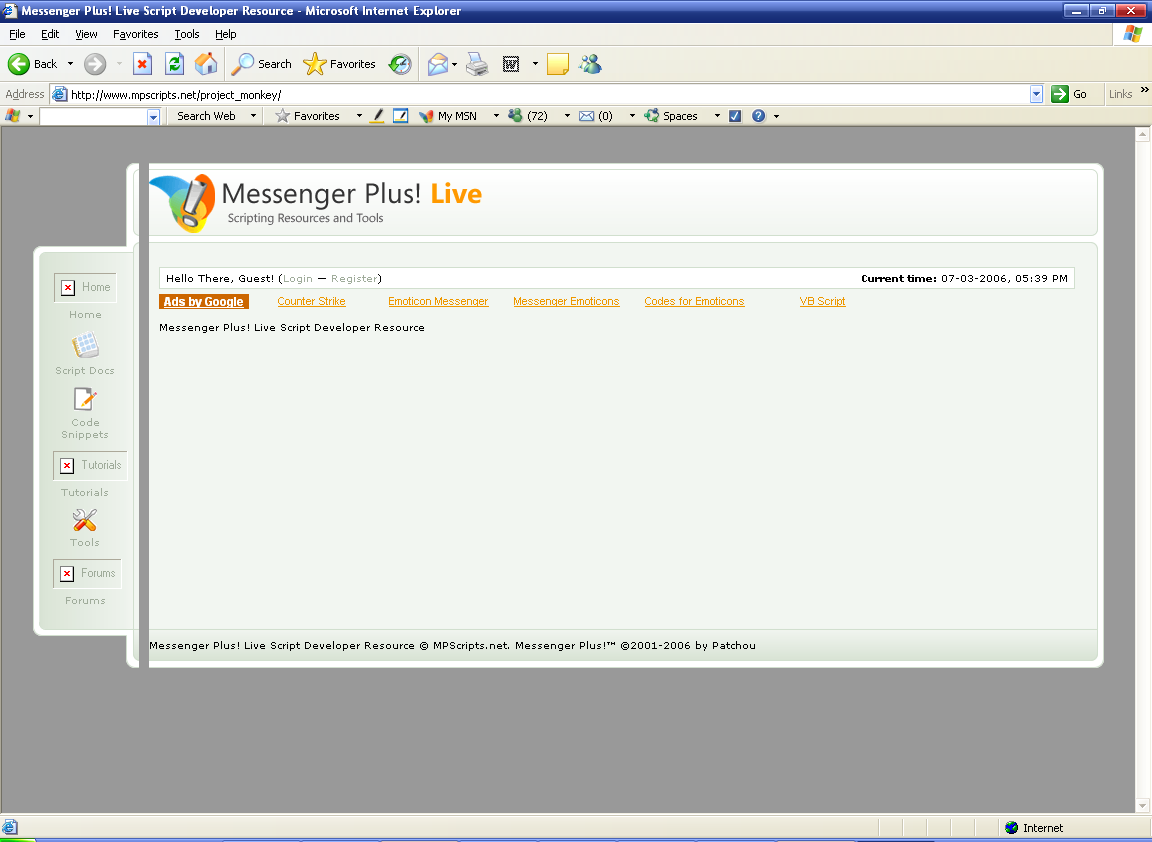
Task: Expand My MSN dropdown arrow
Action: [496, 116]
